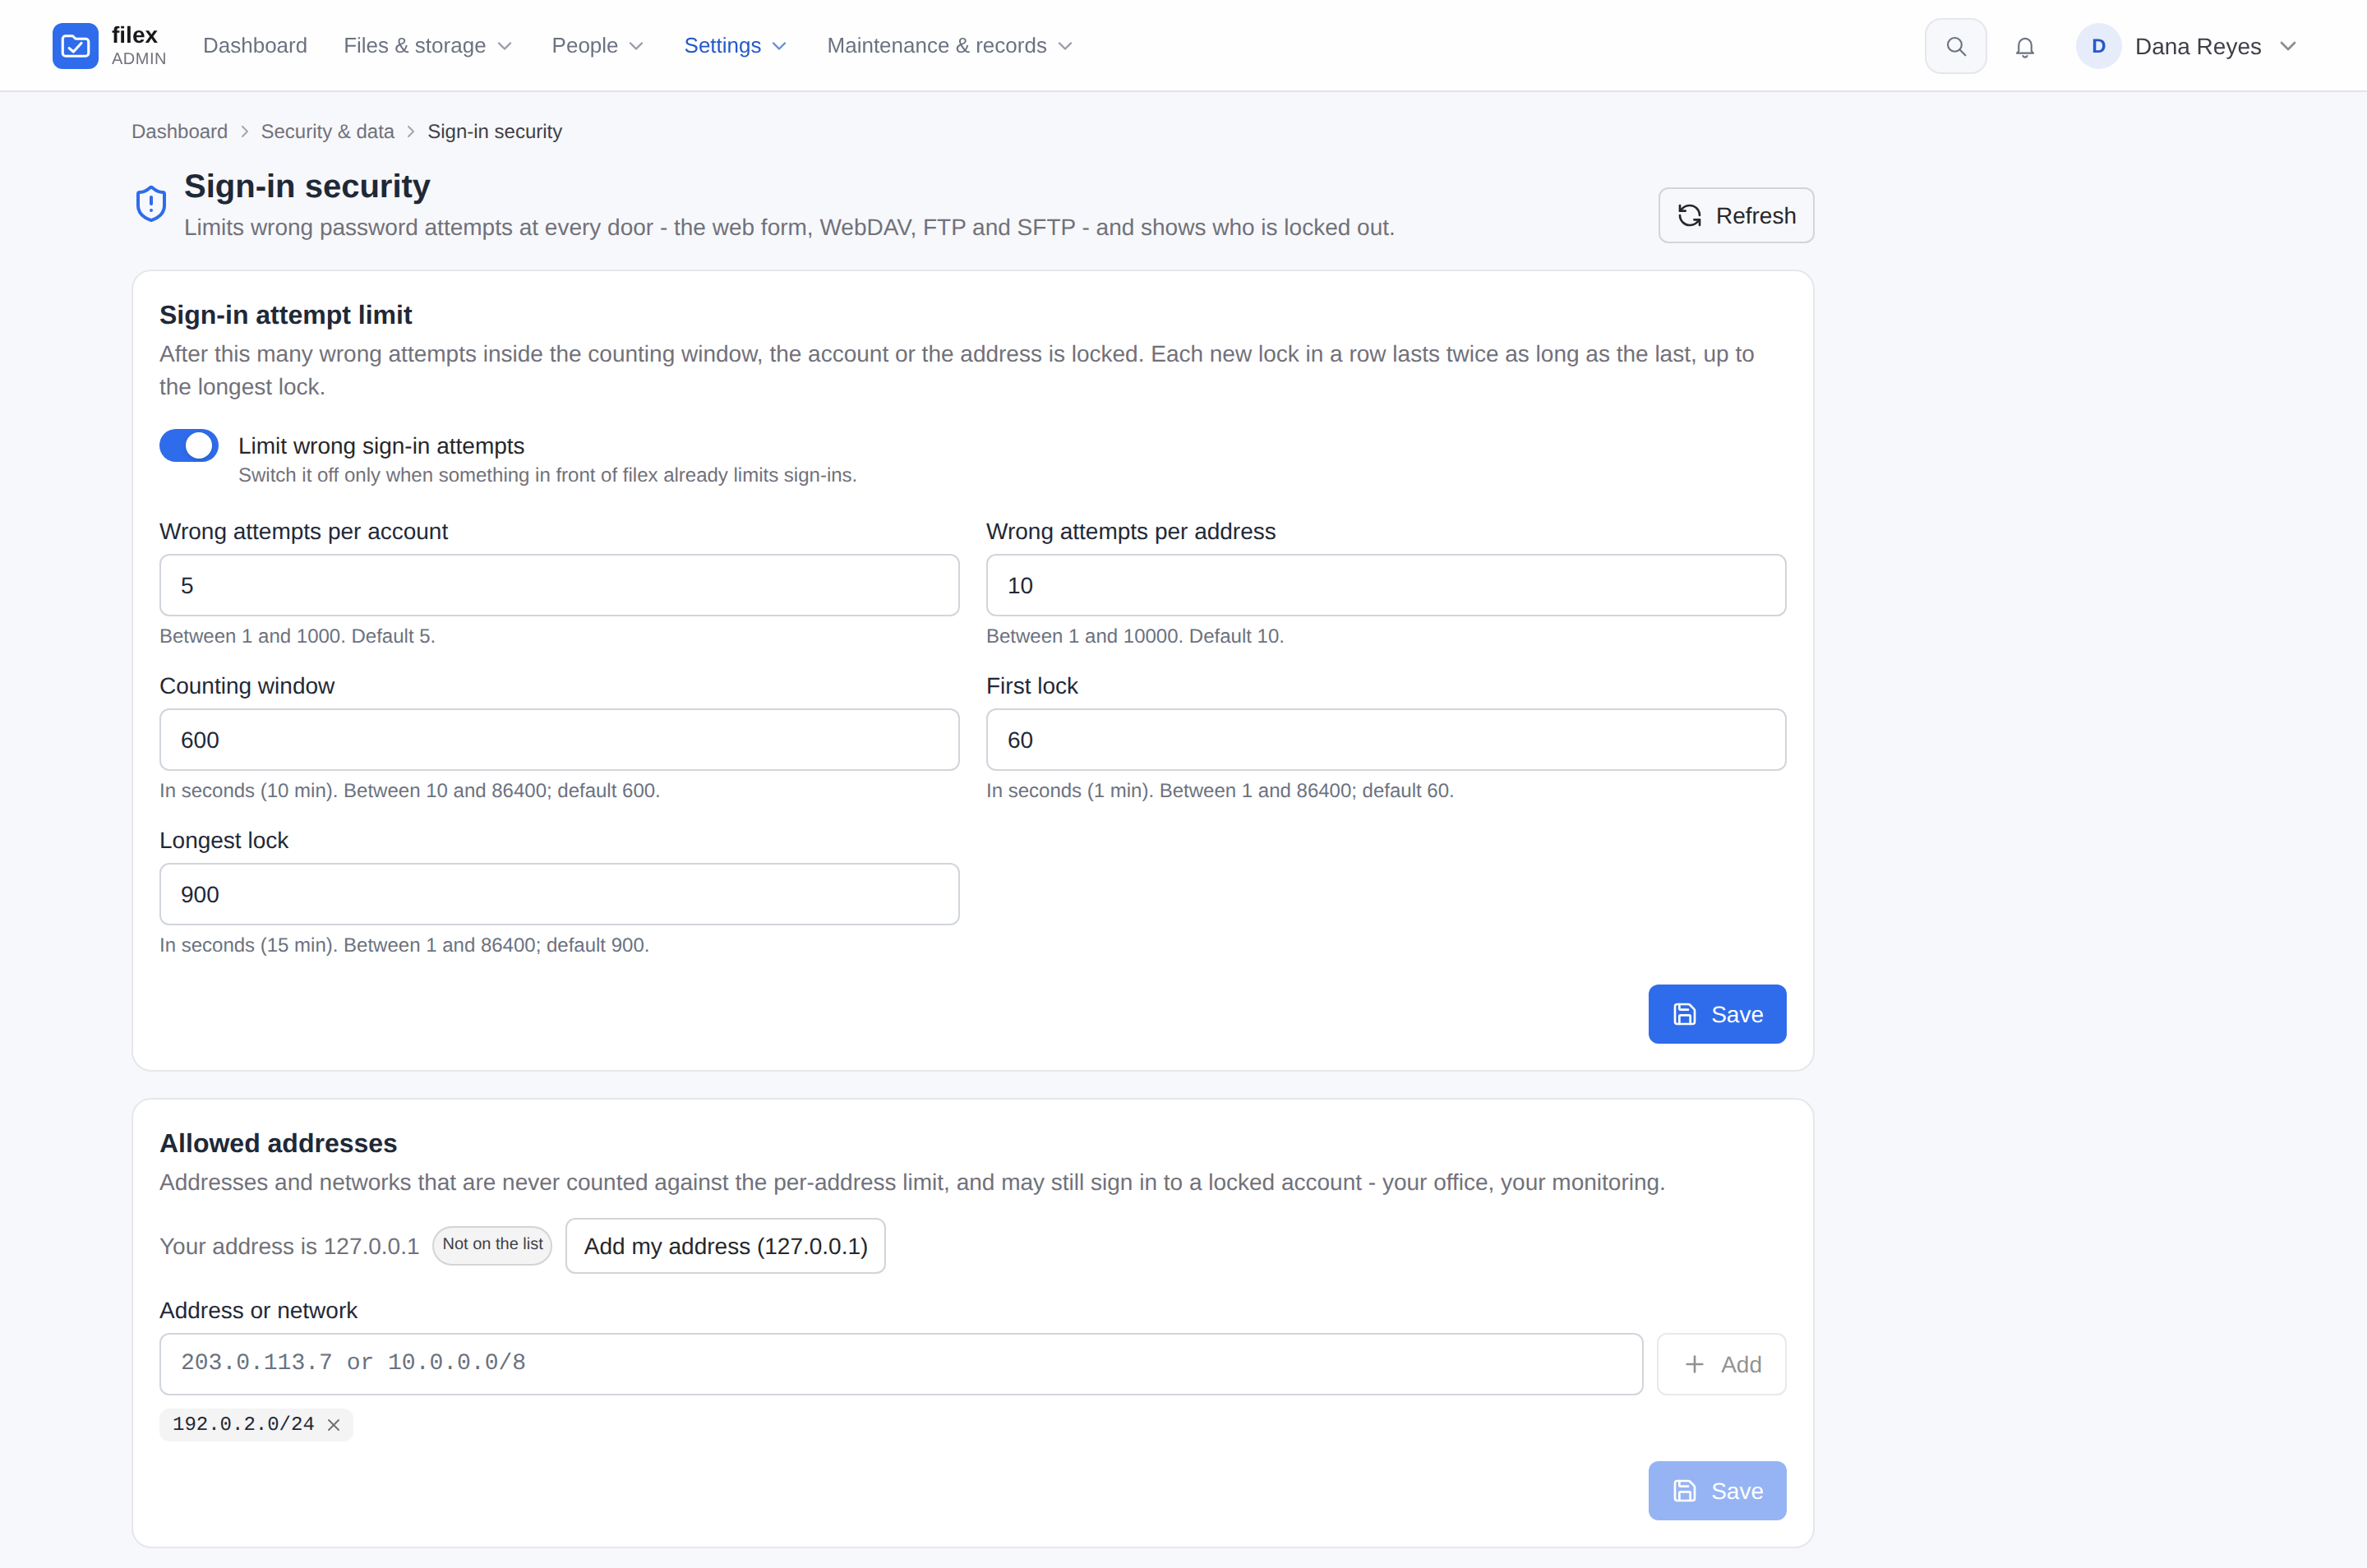Open Dana Reyes account menu
The height and width of the screenshot is (1568, 2367).
2187,46
